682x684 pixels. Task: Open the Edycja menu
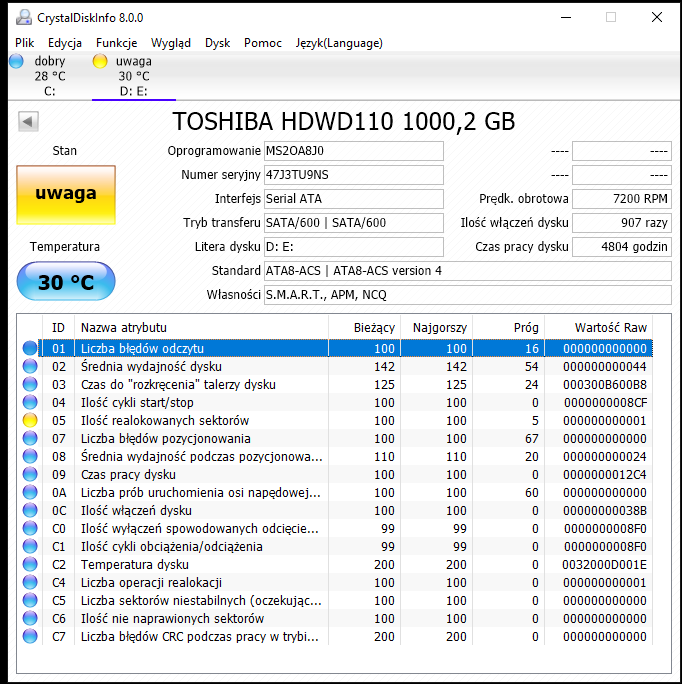(x=65, y=43)
